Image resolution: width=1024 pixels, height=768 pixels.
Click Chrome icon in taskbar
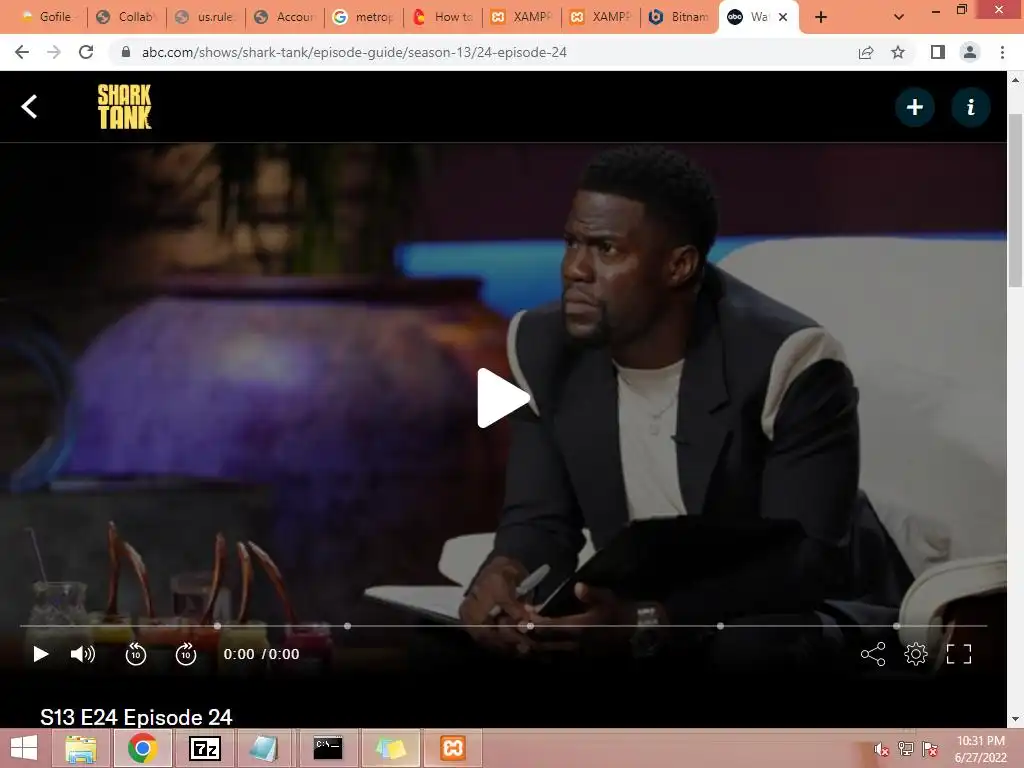click(x=142, y=748)
